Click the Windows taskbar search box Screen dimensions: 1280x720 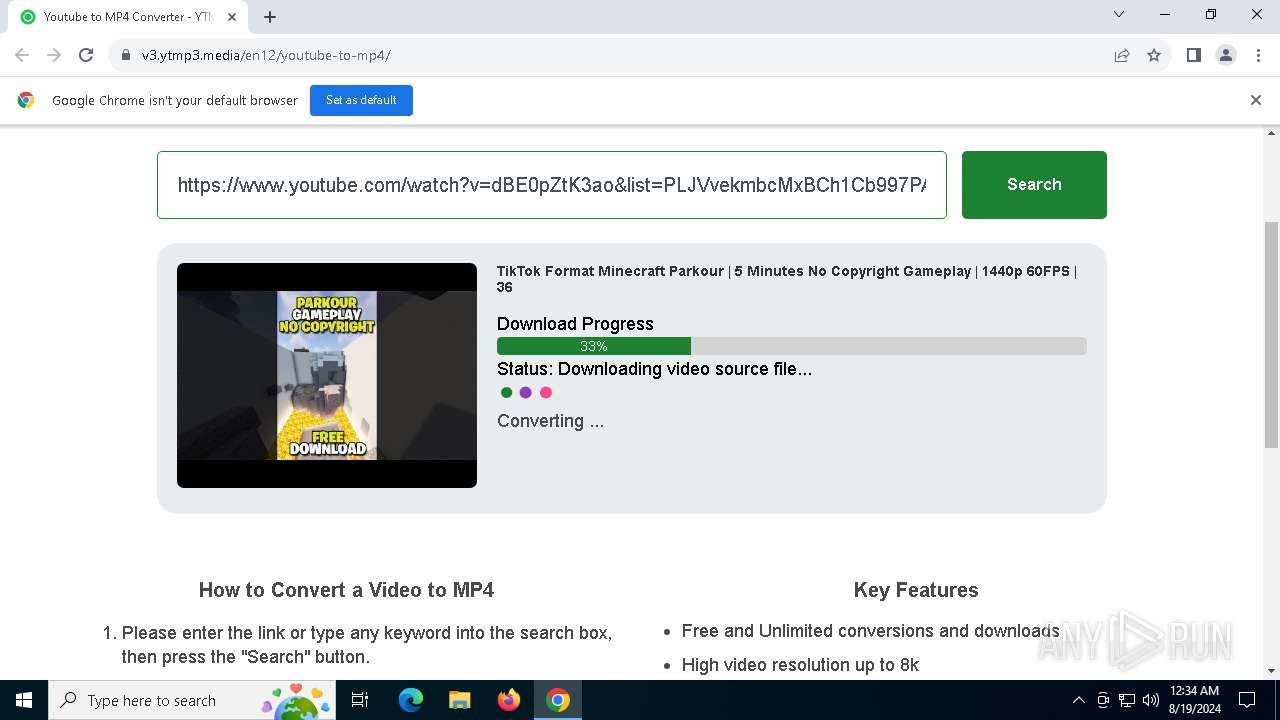click(x=192, y=700)
